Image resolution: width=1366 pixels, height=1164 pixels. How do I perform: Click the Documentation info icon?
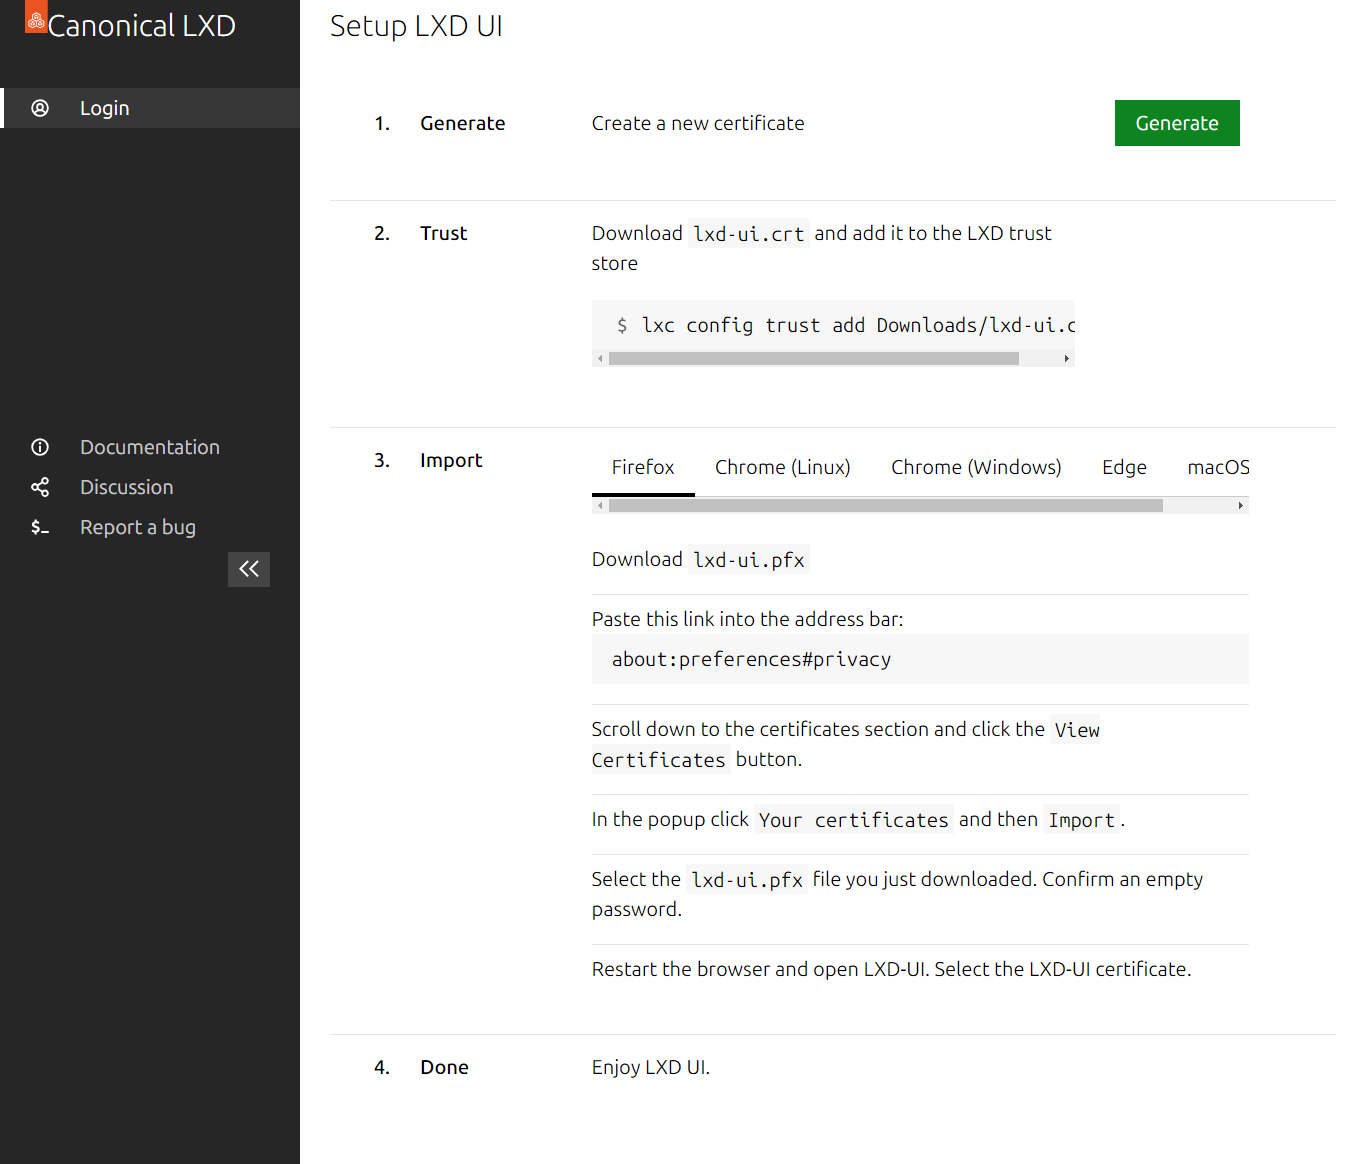pyautogui.click(x=40, y=447)
